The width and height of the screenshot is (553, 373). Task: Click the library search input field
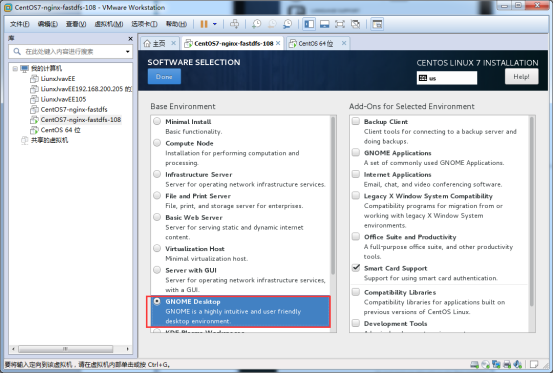point(71,52)
